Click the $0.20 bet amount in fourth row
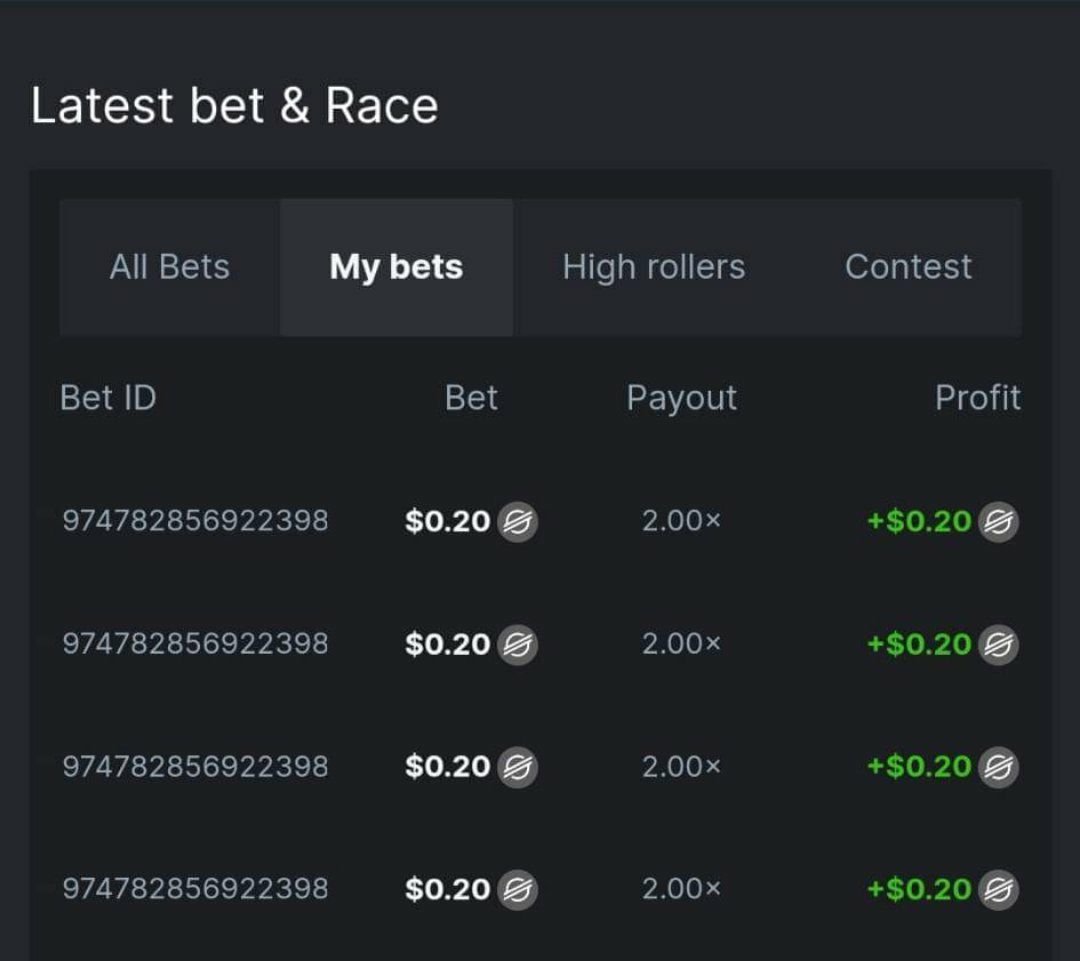This screenshot has width=1080, height=961. click(x=448, y=889)
